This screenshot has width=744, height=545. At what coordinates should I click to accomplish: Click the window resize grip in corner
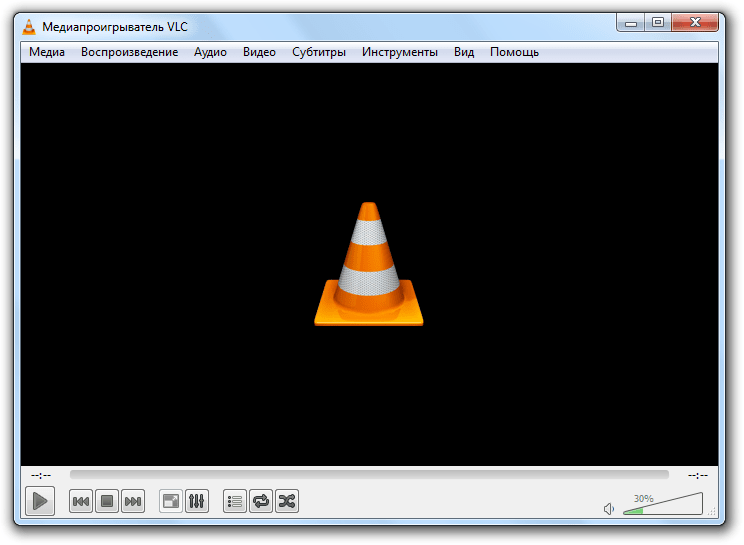[x=712, y=511]
